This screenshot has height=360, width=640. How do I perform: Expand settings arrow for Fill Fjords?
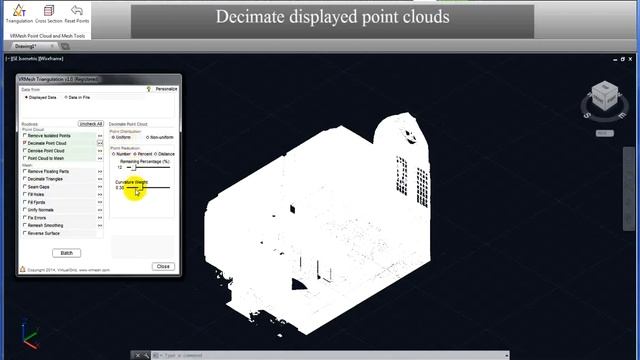(100, 202)
